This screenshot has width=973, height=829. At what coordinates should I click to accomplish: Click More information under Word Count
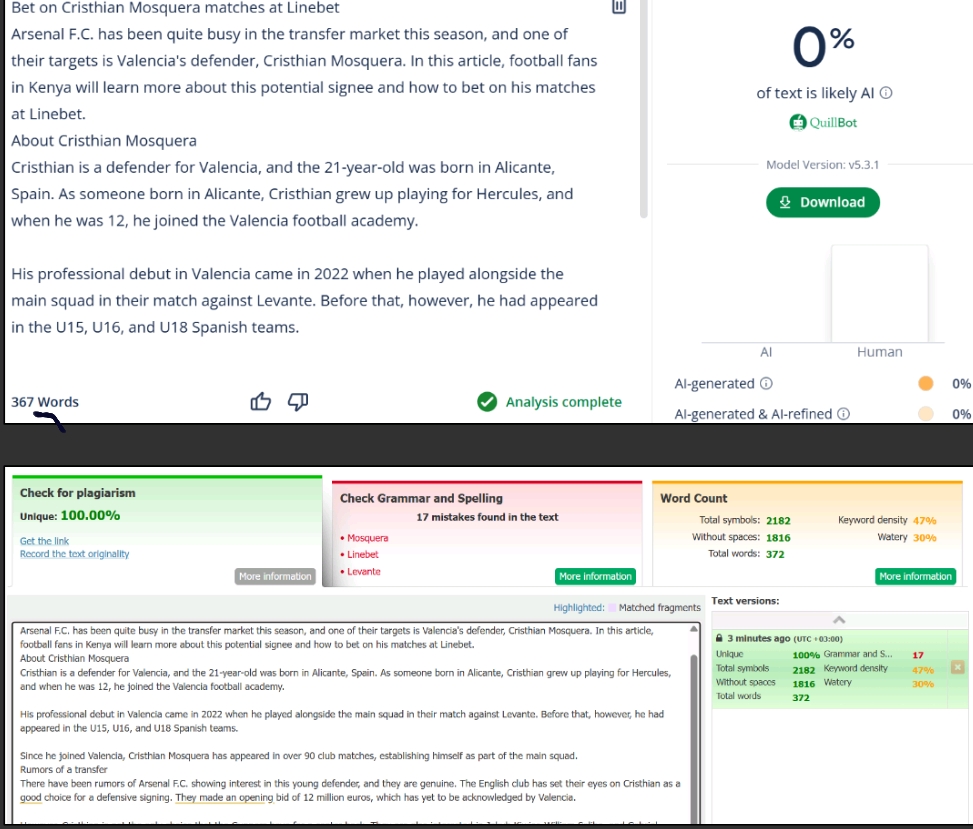[x=915, y=576]
